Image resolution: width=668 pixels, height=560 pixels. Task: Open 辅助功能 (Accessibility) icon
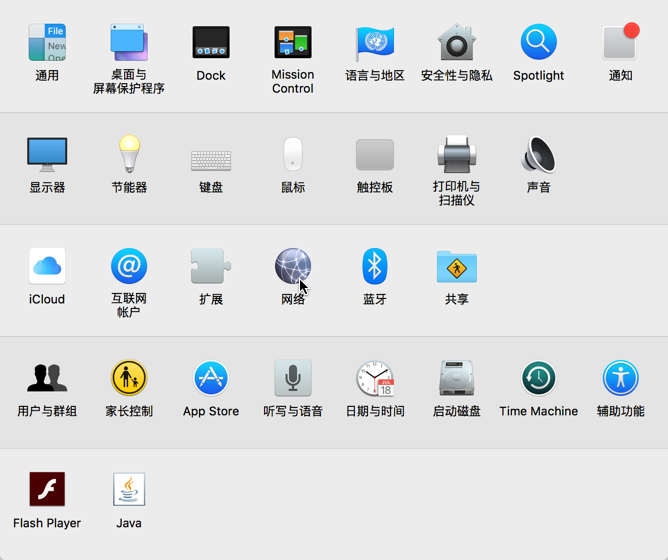pos(620,378)
